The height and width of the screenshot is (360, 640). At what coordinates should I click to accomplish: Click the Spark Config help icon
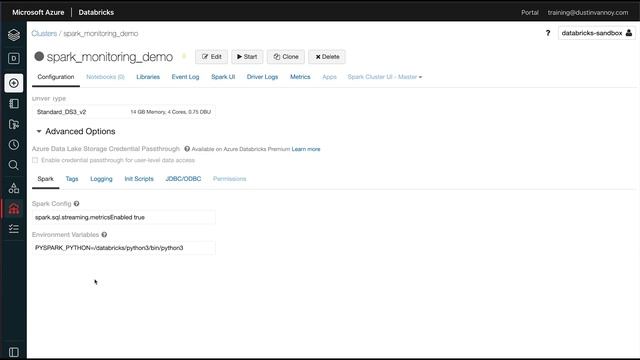pos(76,203)
